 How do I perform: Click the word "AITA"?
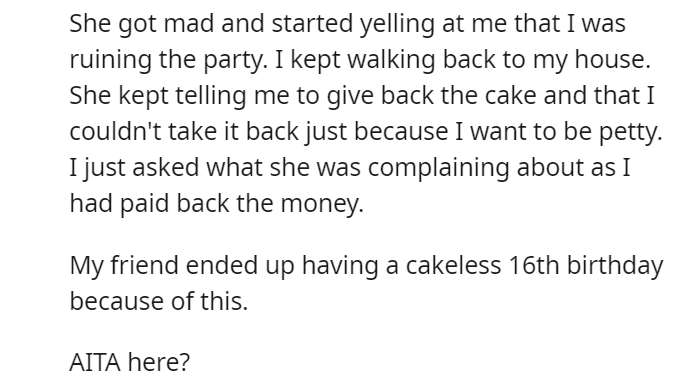pyautogui.click(x=95, y=362)
